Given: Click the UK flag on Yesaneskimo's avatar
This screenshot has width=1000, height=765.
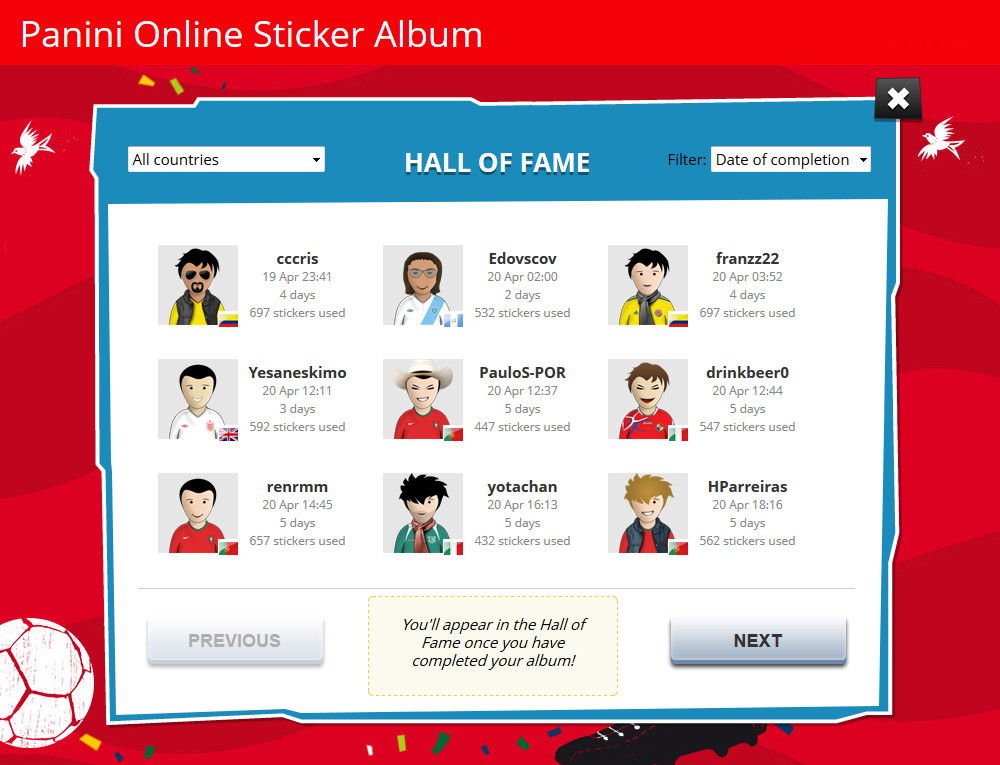Looking at the screenshot, I should click(228, 434).
